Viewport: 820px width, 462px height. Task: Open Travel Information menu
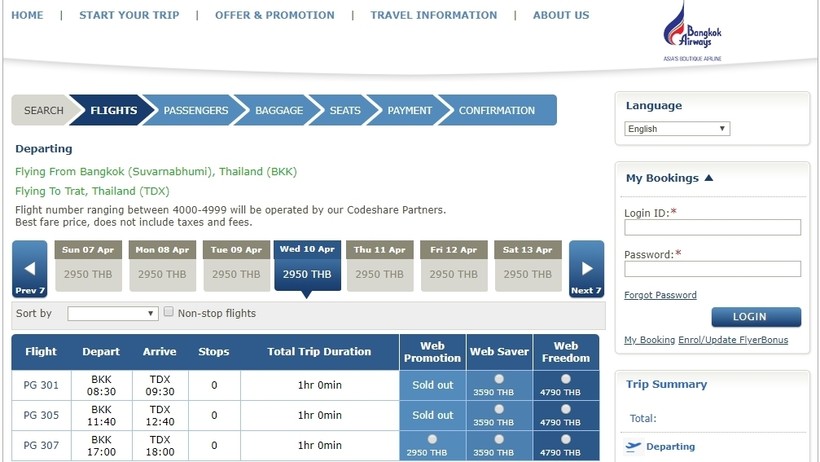pos(433,16)
